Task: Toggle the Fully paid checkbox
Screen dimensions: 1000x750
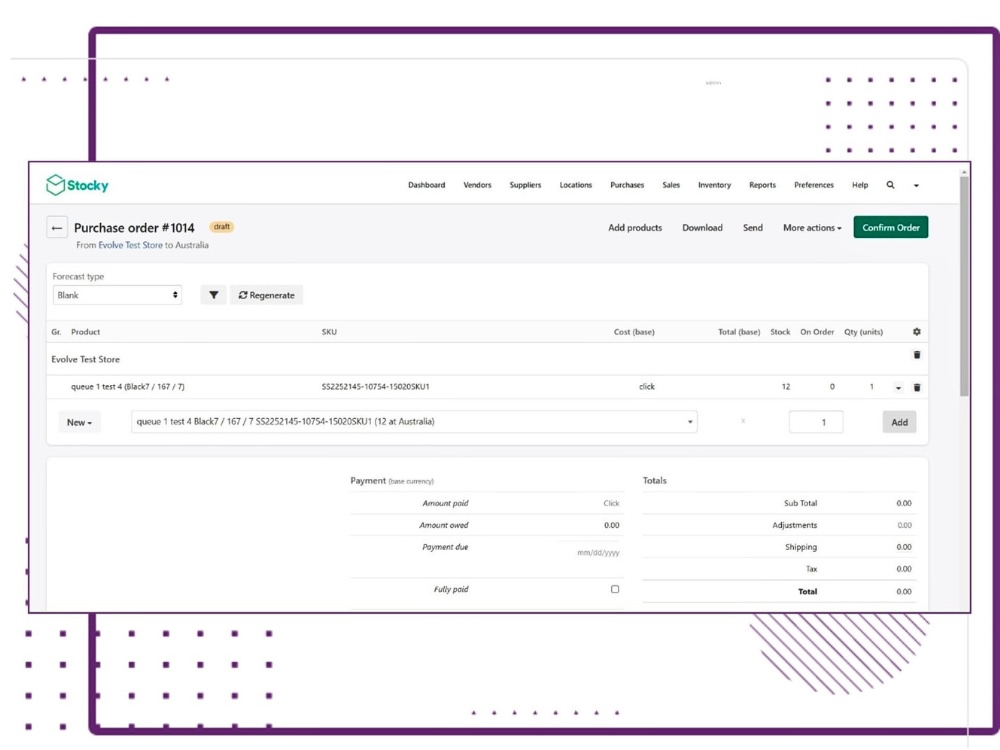Action: pyautogui.click(x=615, y=589)
